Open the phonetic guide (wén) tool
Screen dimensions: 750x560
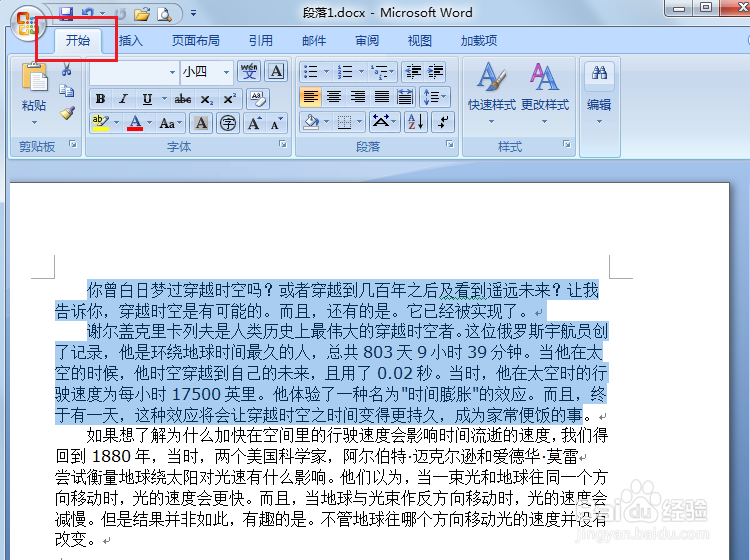[249, 72]
